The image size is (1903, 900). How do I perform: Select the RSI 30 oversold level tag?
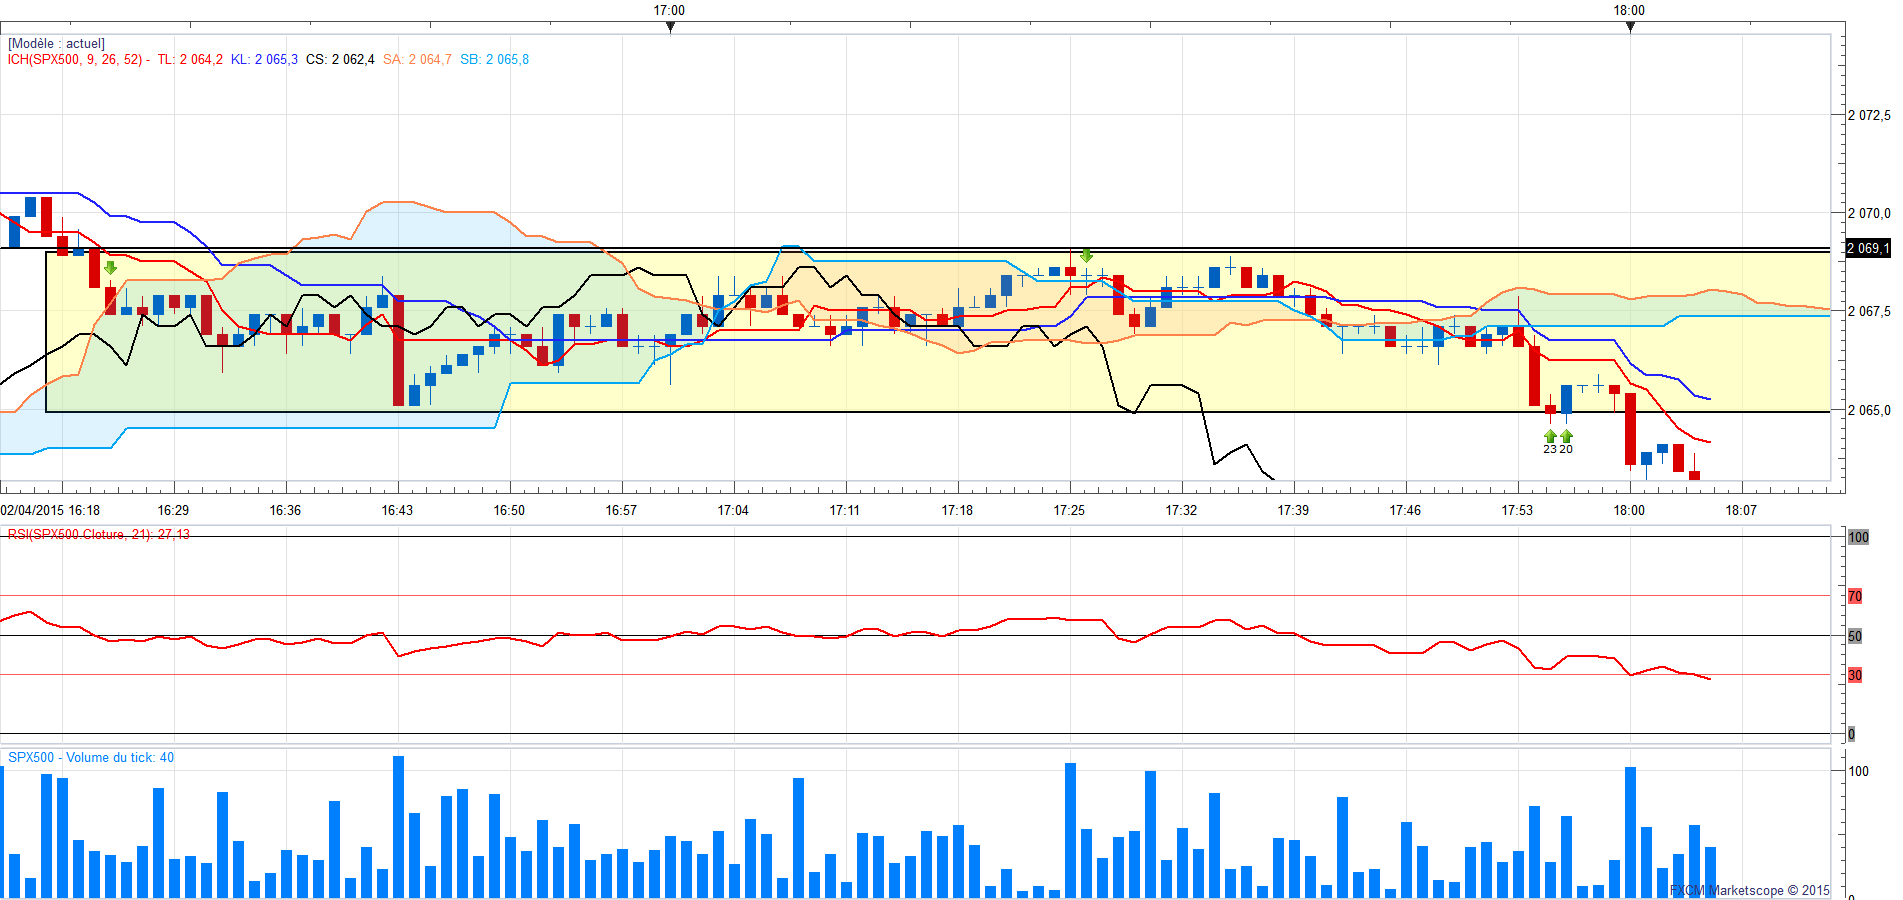(x=1855, y=675)
